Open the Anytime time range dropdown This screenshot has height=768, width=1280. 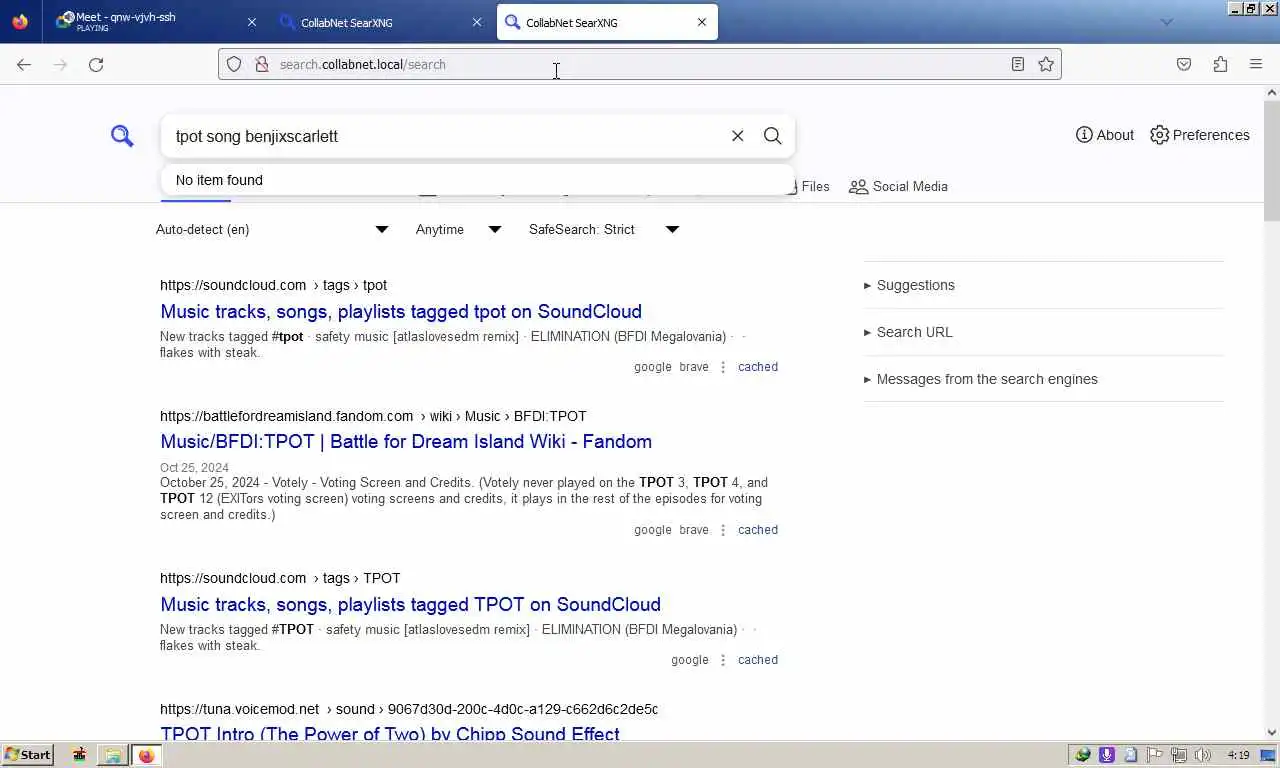[x=459, y=229]
